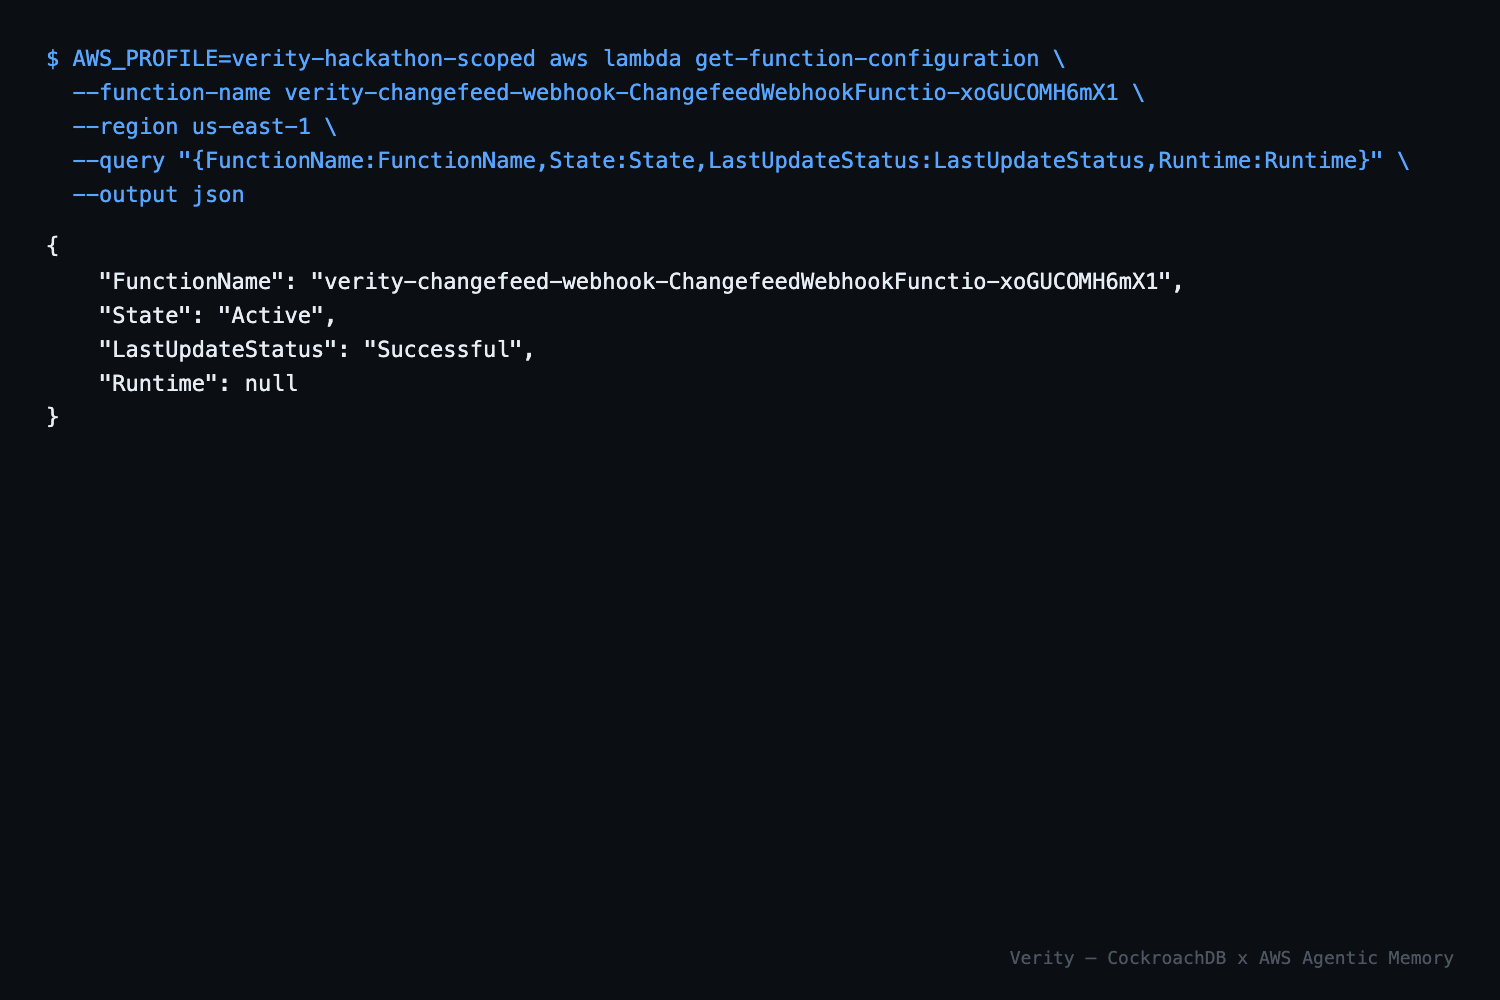The height and width of the screenshot is (1000, 1500).
Task: Click the get-function-configuration subcommand text
Action: (867, 59)
